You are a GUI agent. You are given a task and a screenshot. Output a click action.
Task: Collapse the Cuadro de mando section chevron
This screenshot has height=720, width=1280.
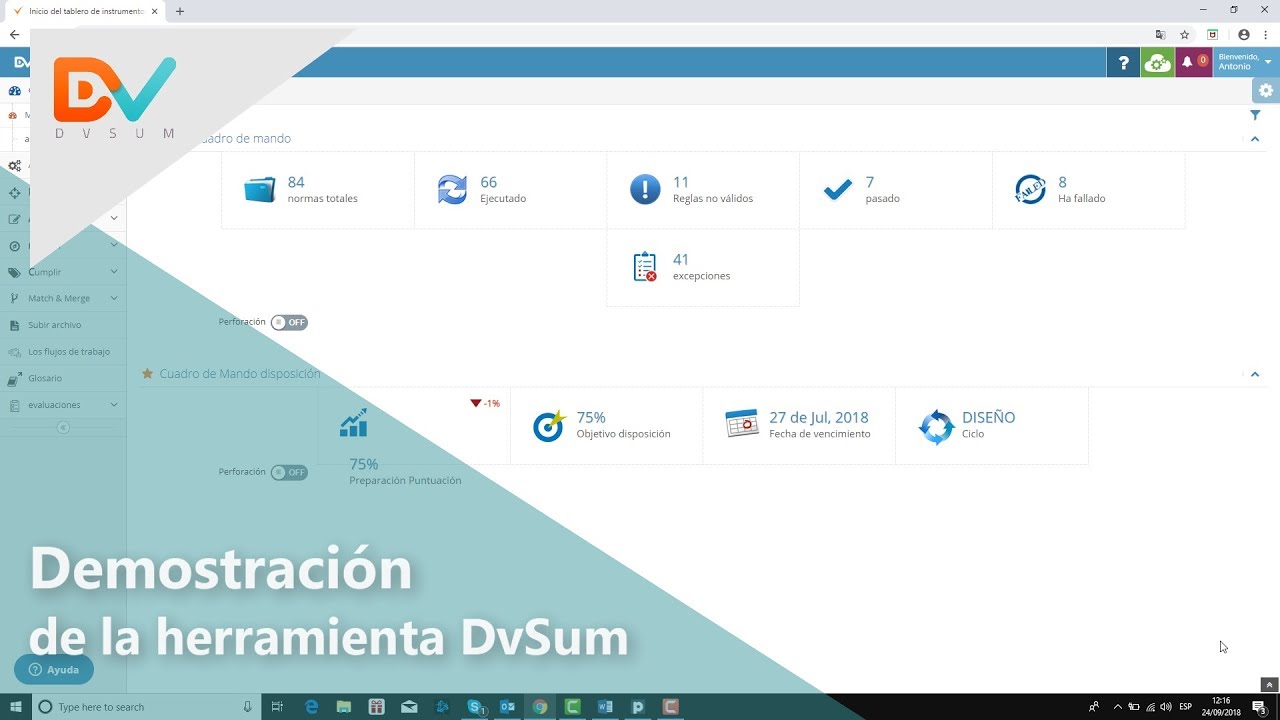(1255, 139)
